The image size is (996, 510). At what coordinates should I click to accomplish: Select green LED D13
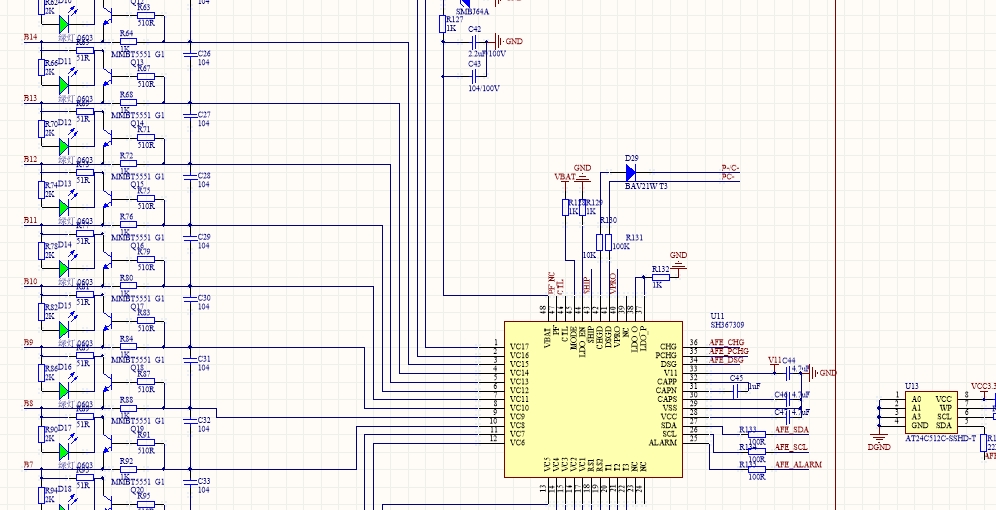pyautogui.click(x=64, y=208)
